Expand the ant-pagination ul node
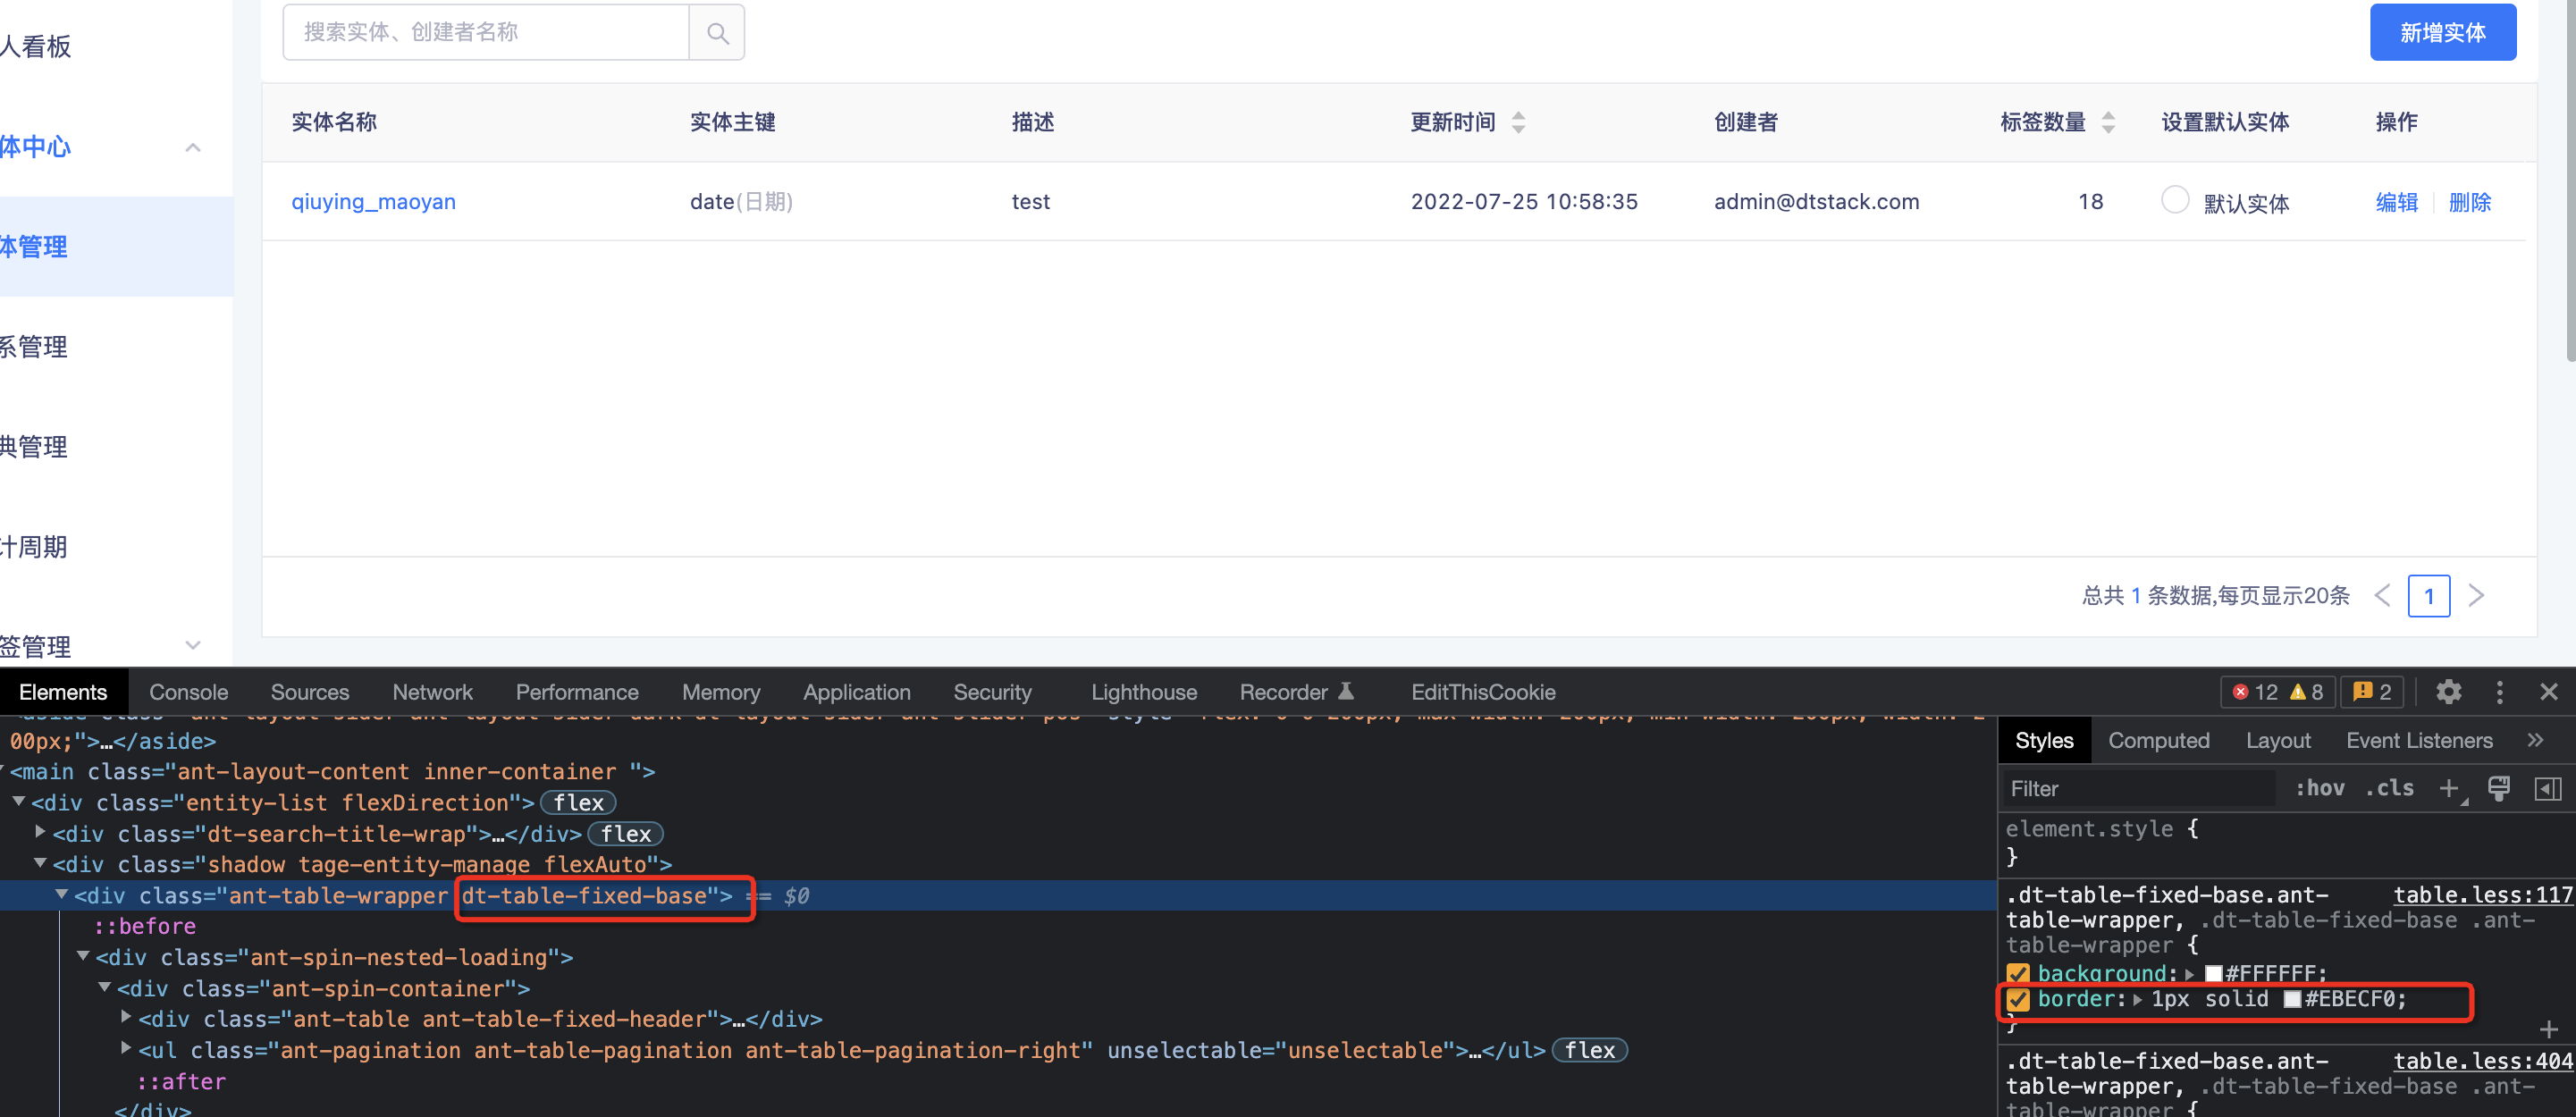 click(126, 1049)
